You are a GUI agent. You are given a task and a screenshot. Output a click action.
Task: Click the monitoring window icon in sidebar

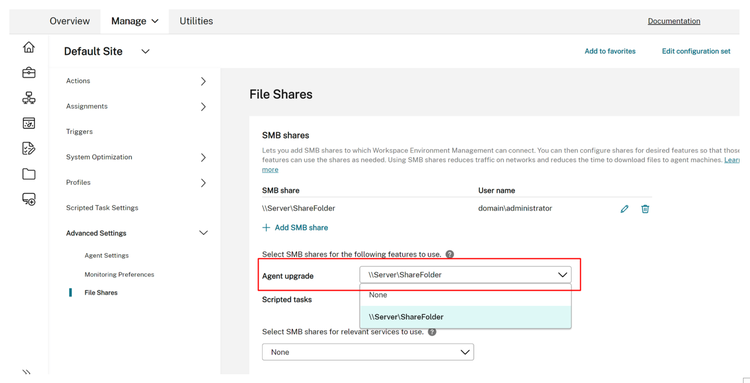pos(29,123)
